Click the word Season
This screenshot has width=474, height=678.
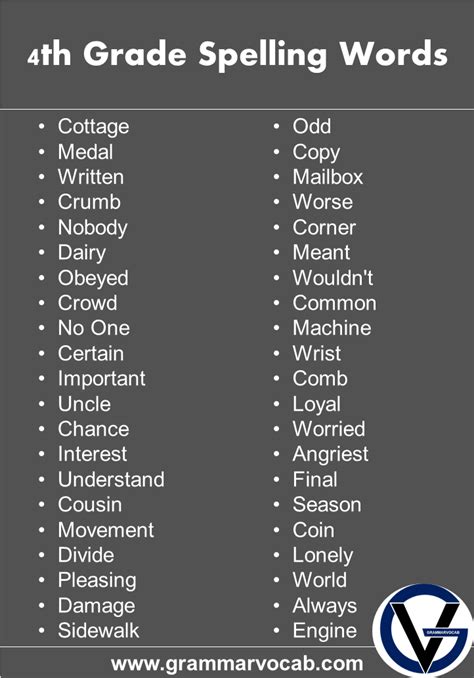pos(327,505)
